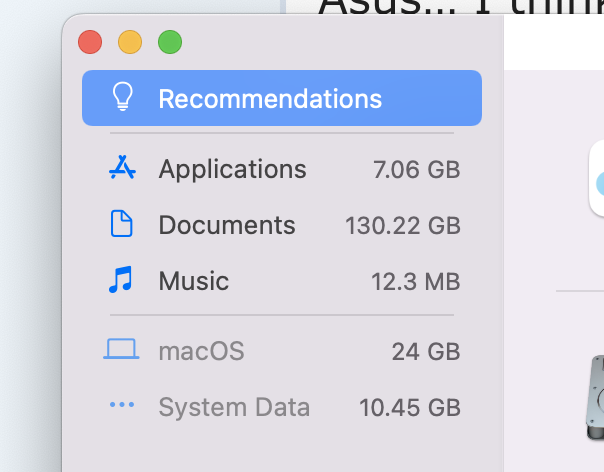
Task: Click the Music note icon
Action: (121, 281)
